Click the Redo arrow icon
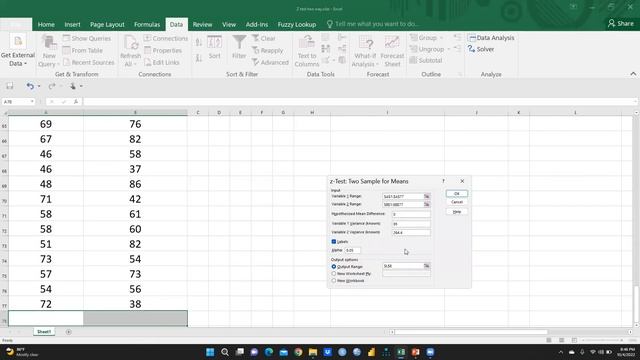 (51, 86)
